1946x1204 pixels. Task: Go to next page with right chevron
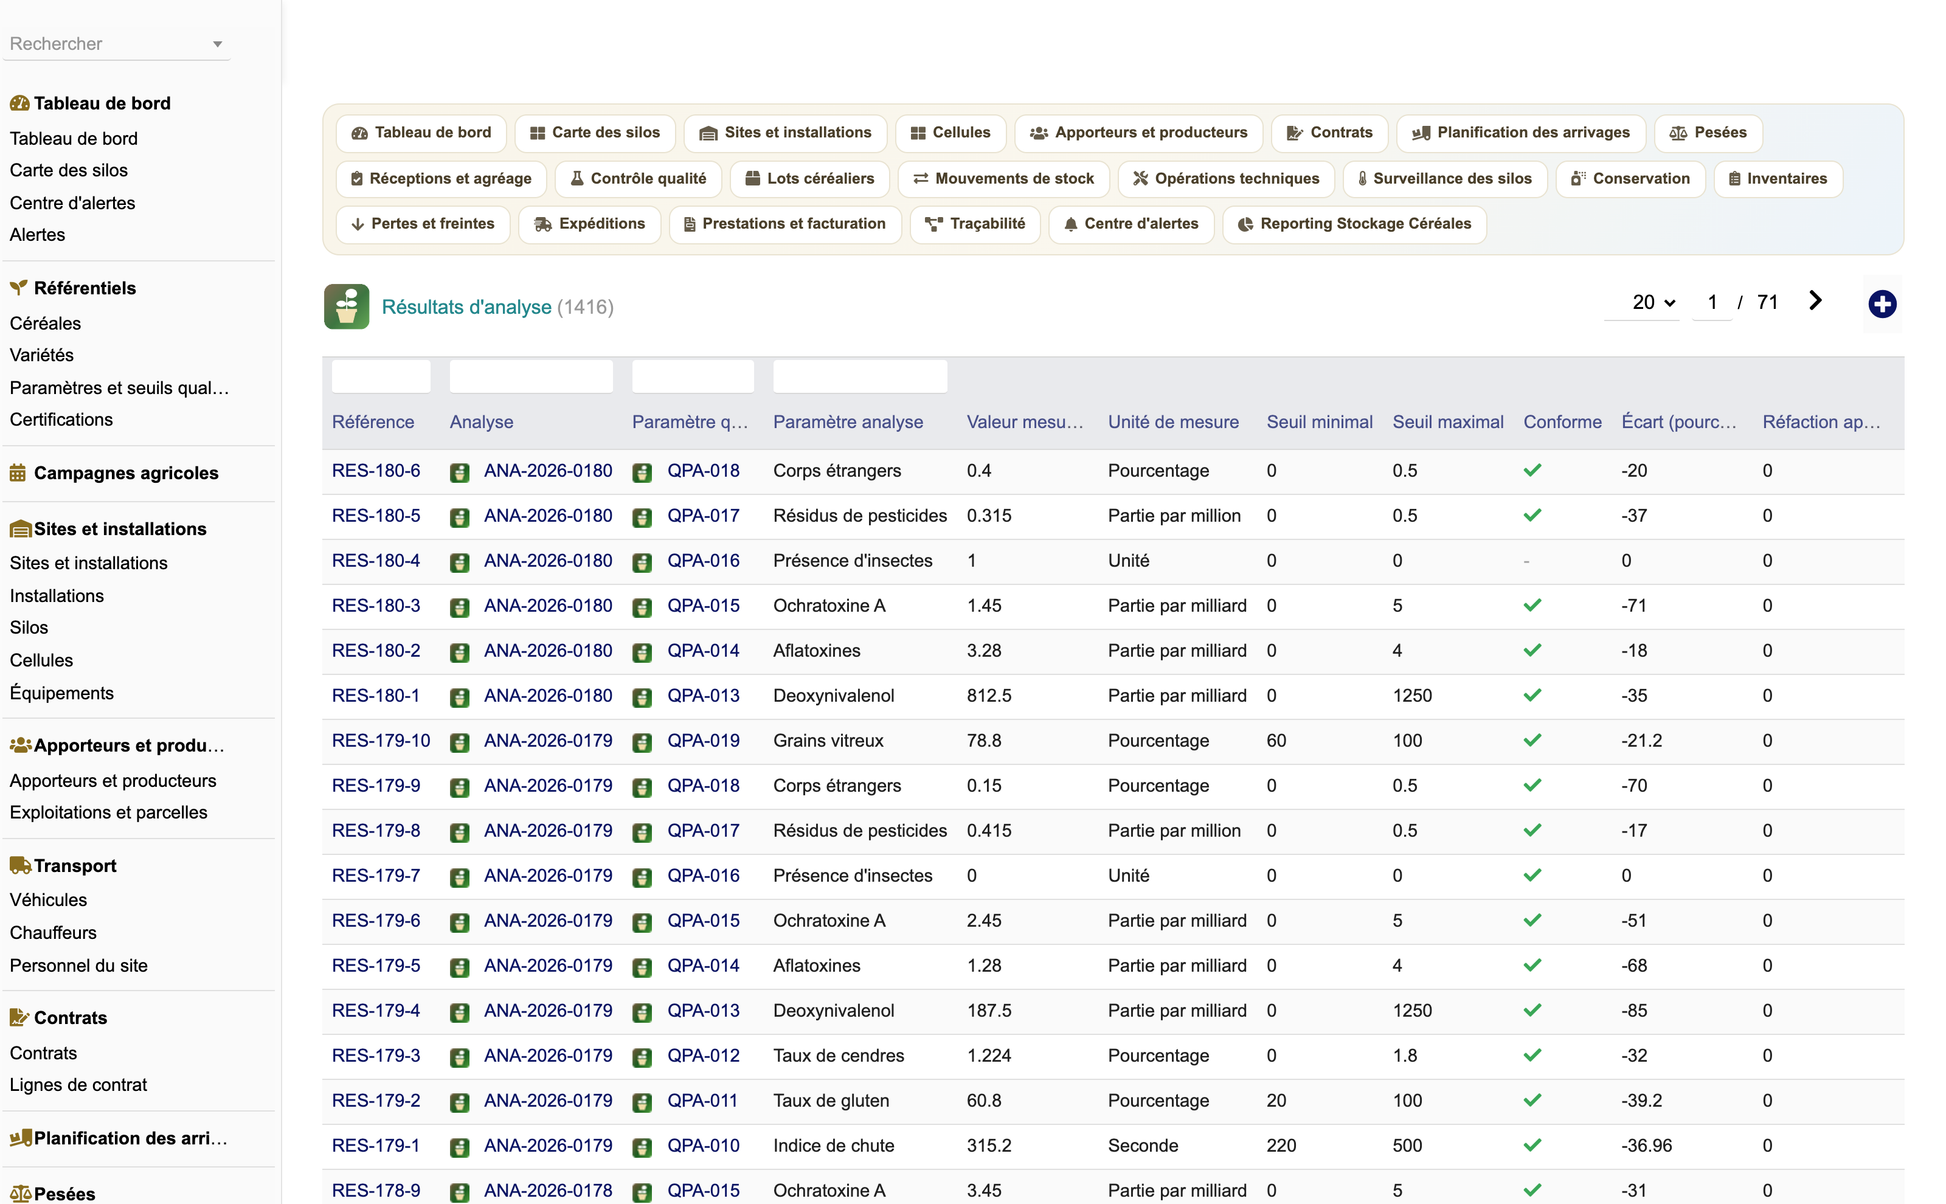click(x=1815, y=301)
